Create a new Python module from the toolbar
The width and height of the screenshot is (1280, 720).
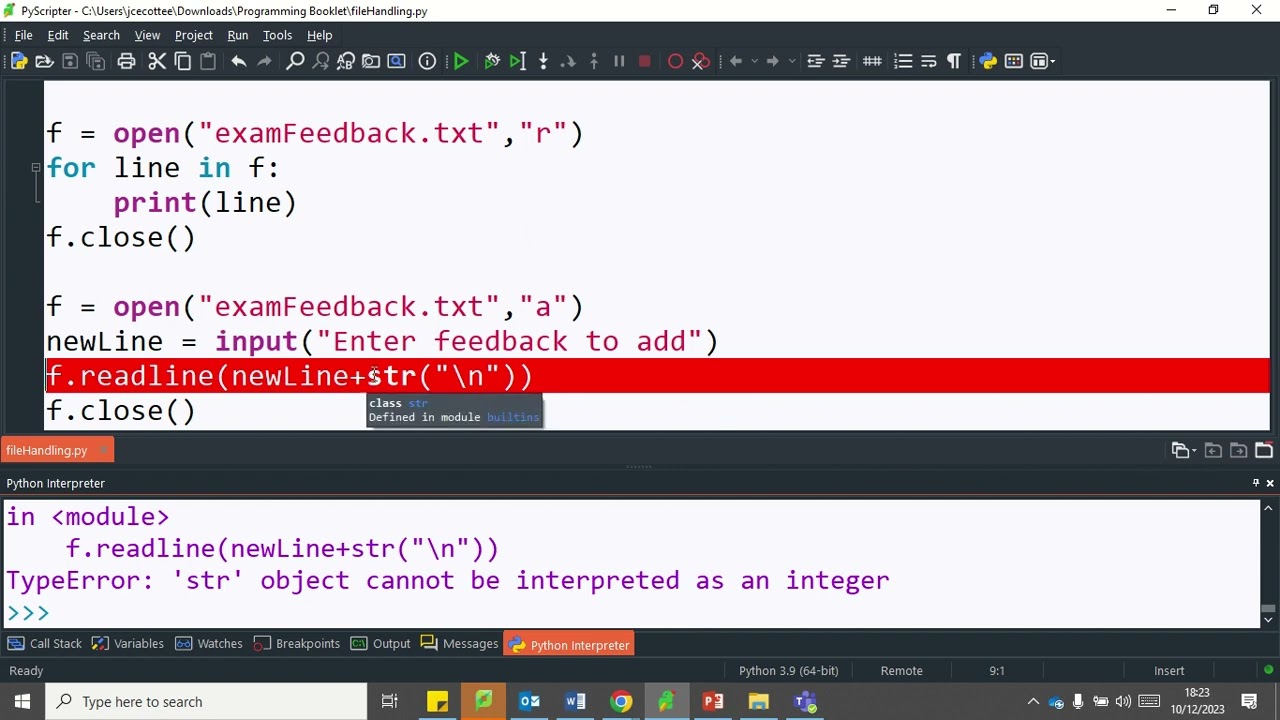tap(19, 61)
